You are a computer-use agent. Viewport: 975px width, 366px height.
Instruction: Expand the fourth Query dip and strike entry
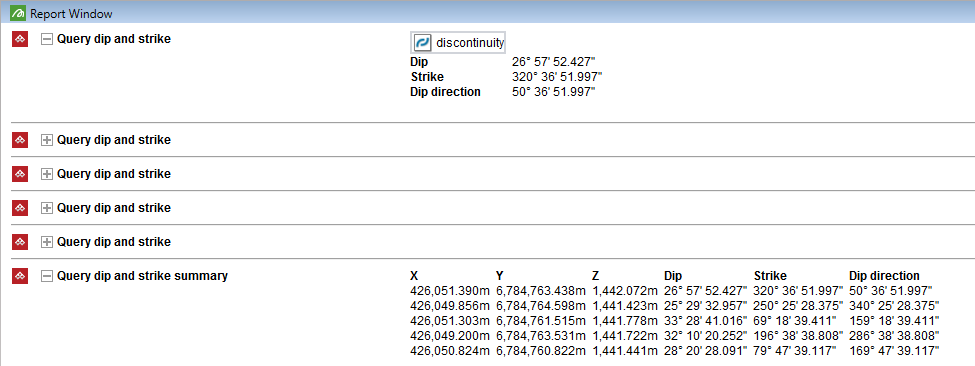(46, 208)
